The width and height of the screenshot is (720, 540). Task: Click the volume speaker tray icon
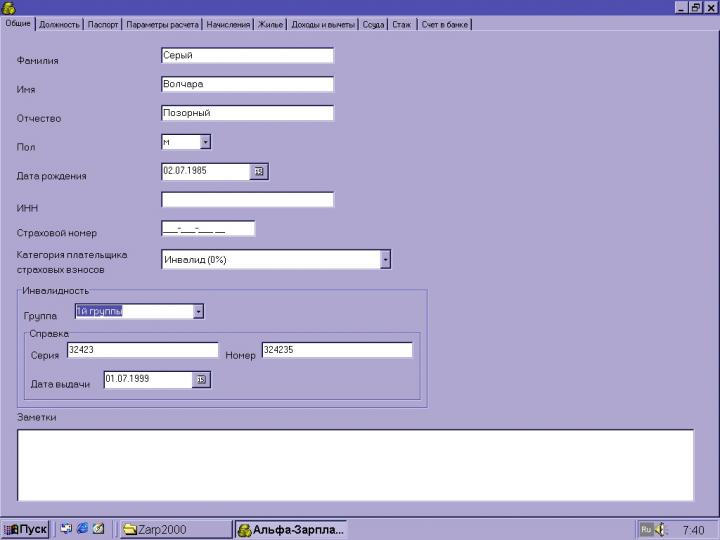[x=661, y=529]
